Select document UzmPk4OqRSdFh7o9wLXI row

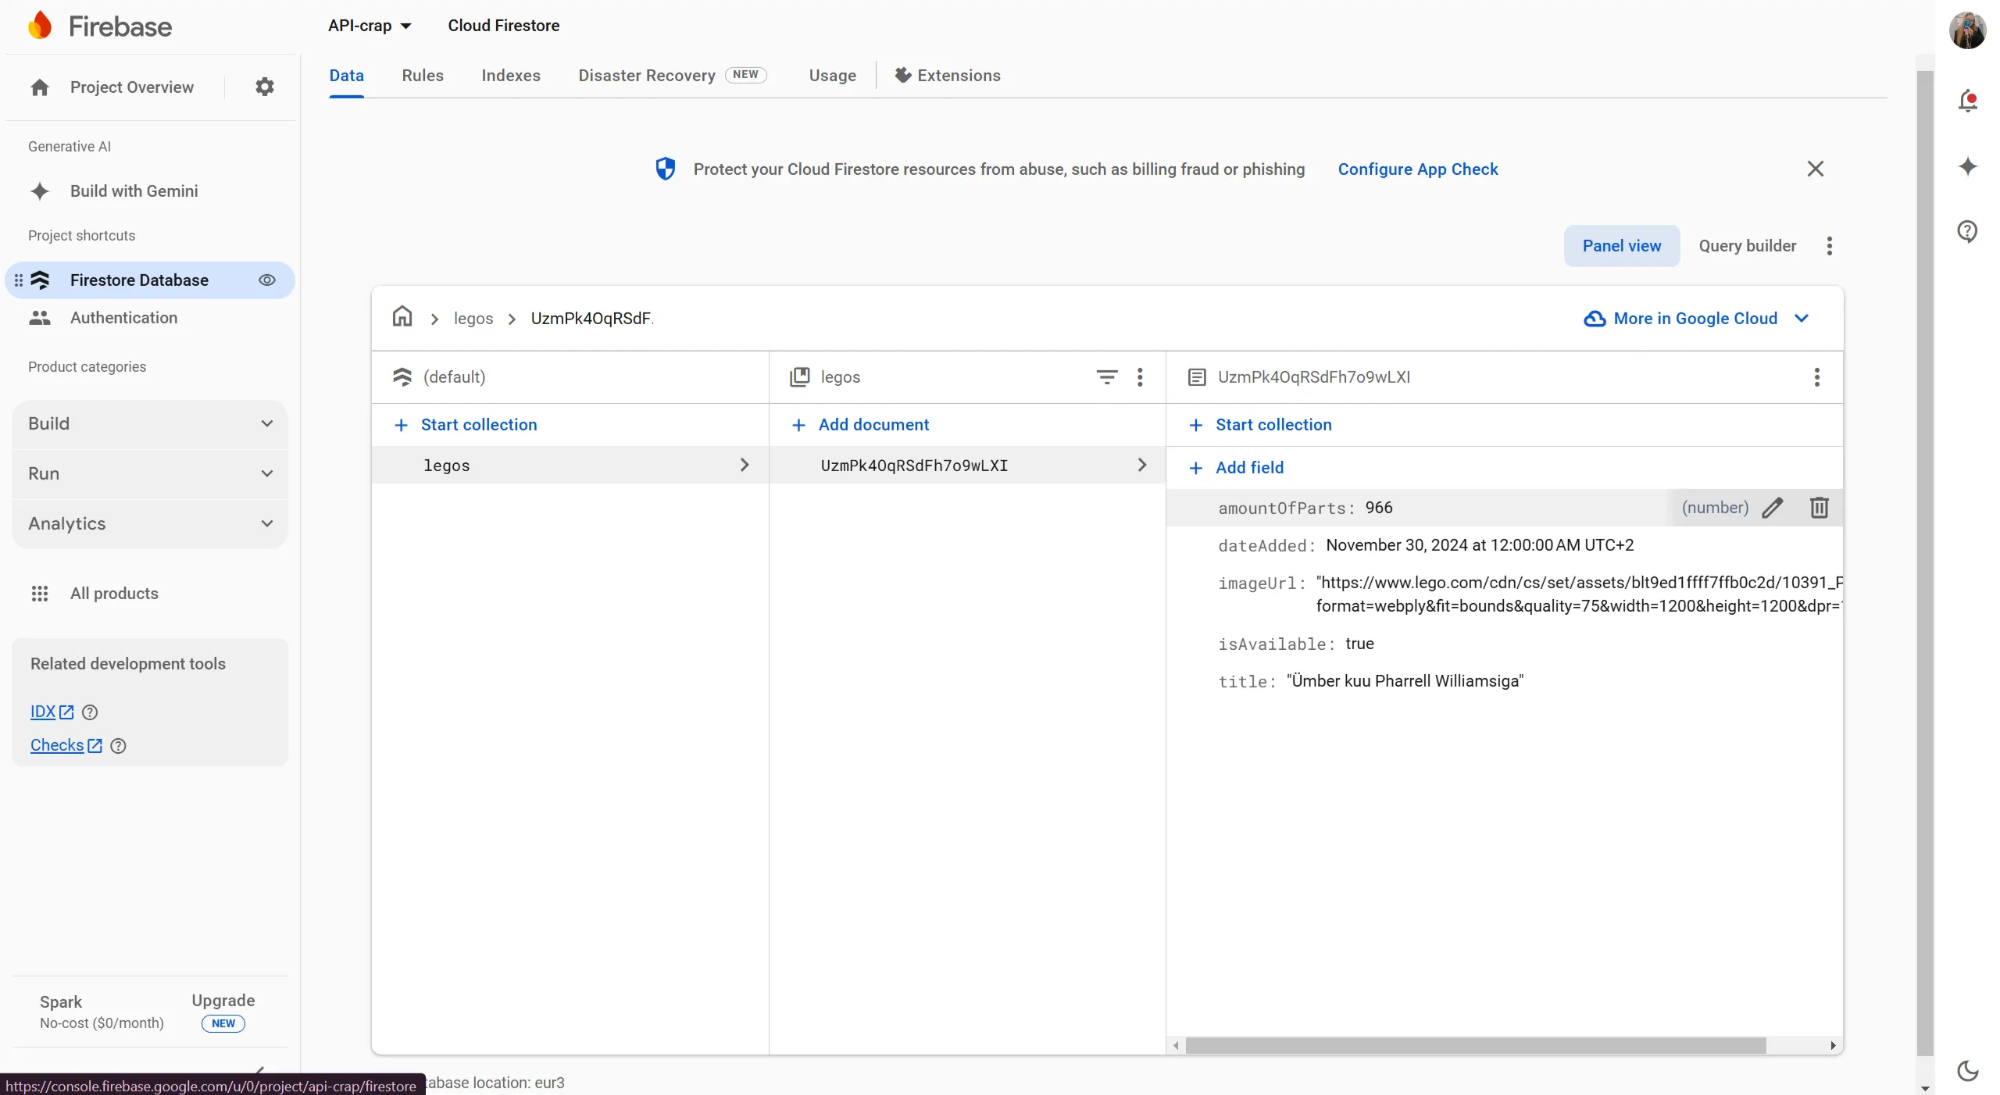(967, 465)
